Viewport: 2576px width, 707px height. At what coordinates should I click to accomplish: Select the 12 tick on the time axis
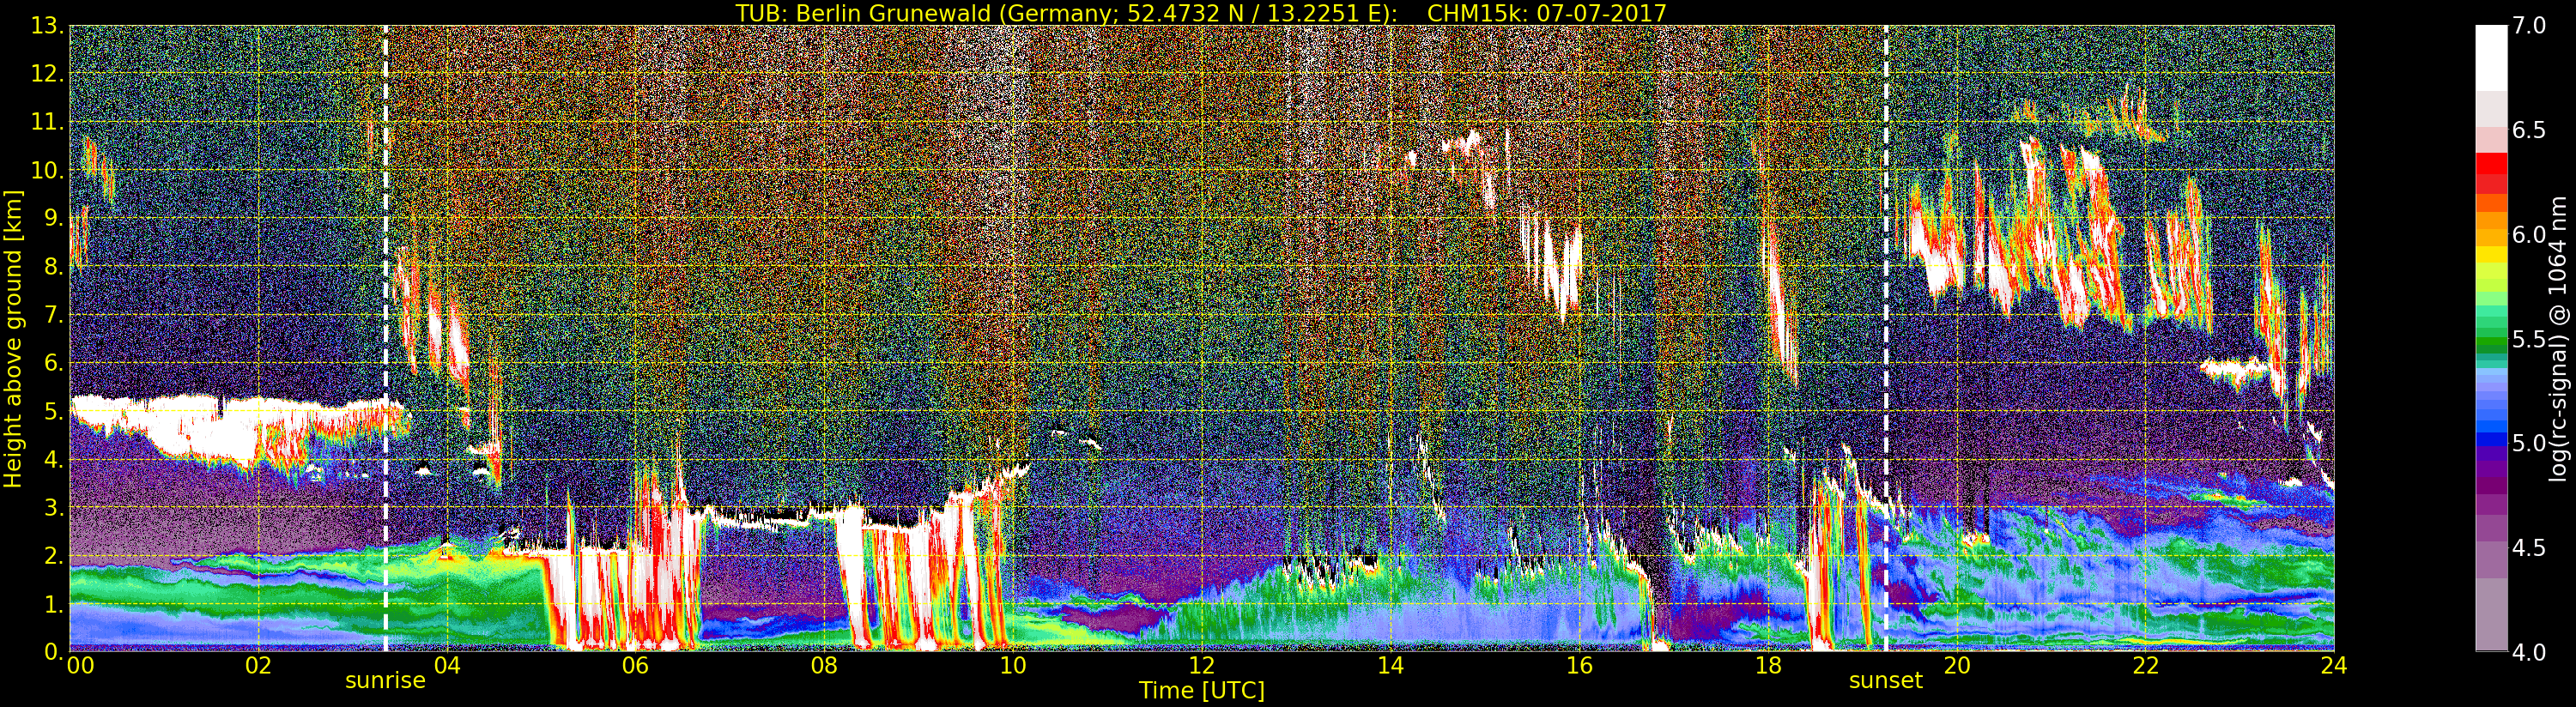pyautogui.click(x=1201, y=666)
